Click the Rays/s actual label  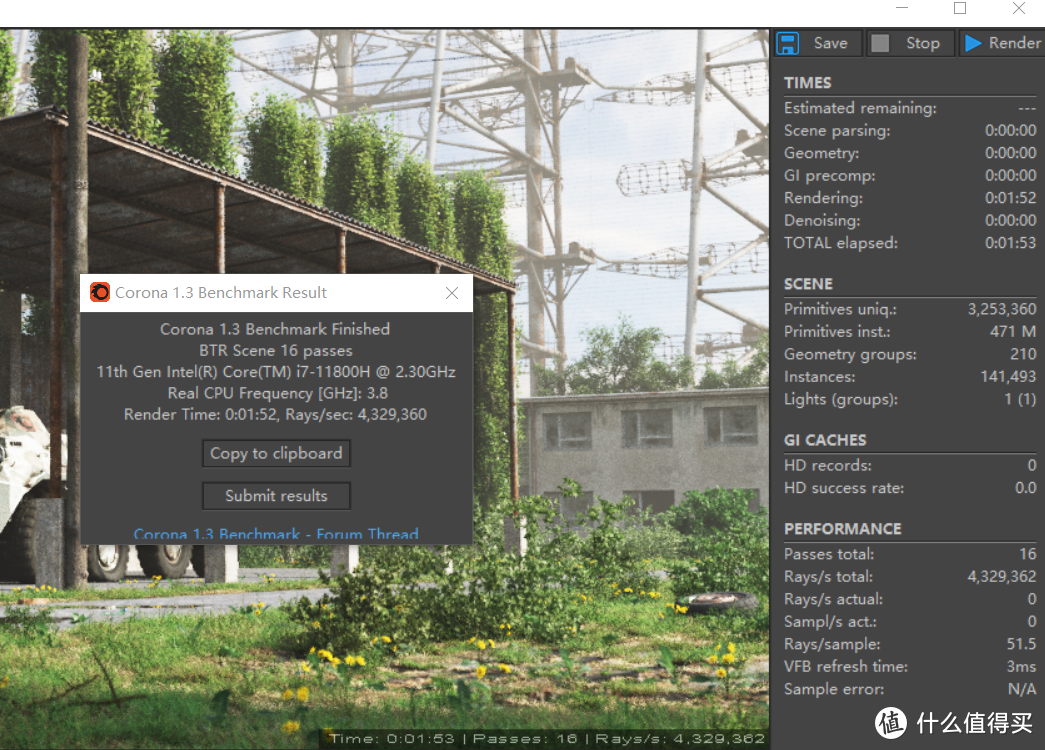[833, 599]
